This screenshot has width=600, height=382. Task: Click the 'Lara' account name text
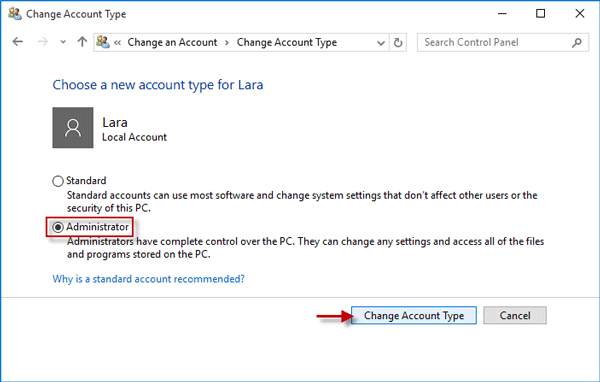click(115, 122)
